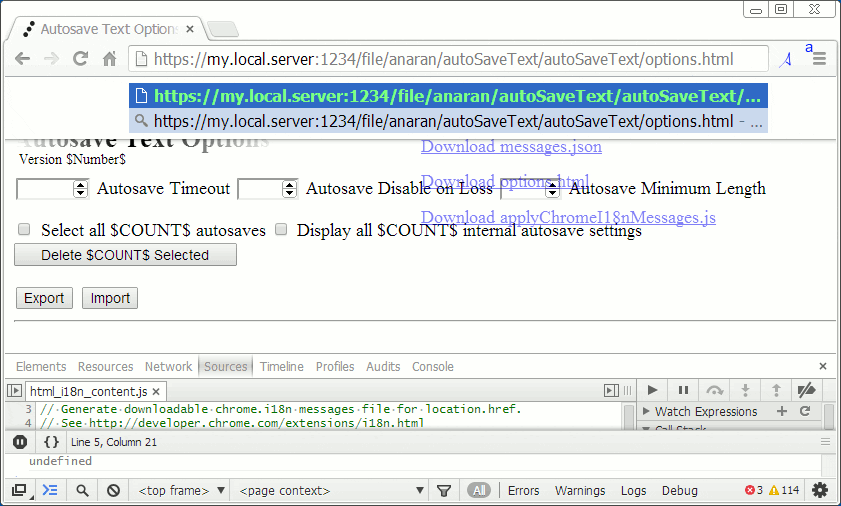Check Select all $COUNT$ autosaves
The image size is (841, 506).
25,229
